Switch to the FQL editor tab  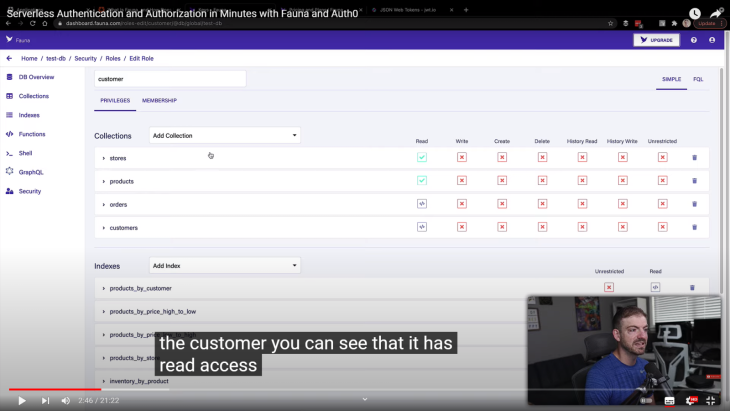[698, 79]
